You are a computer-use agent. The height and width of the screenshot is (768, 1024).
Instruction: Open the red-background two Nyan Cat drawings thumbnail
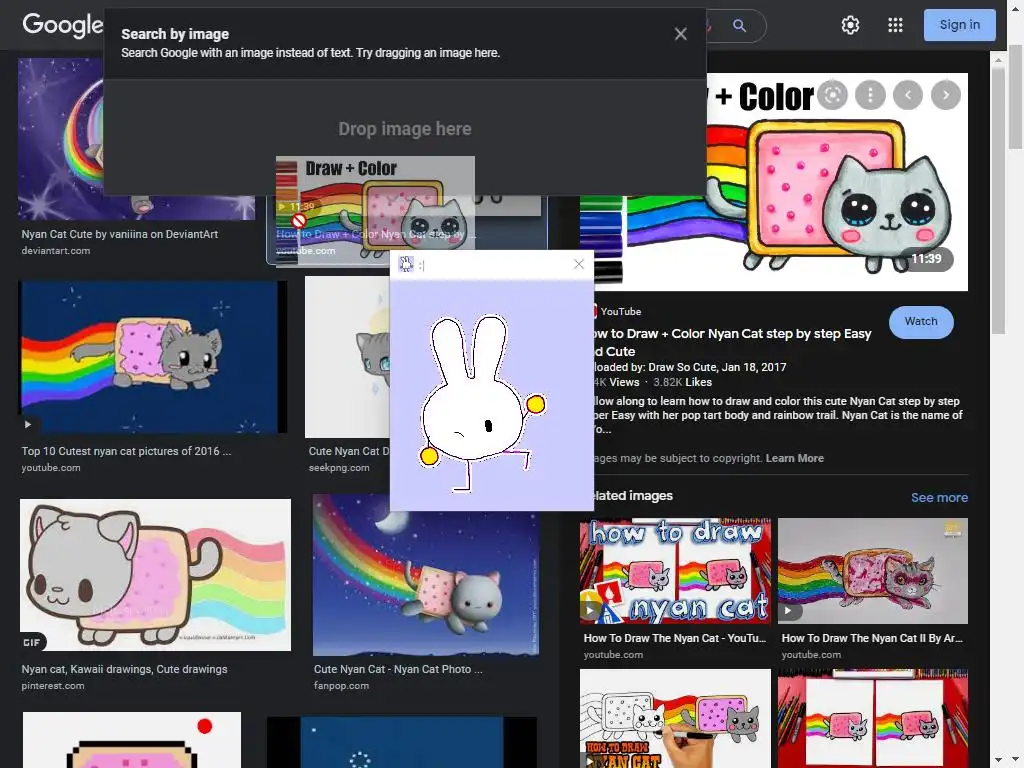(x=872, y=718)
